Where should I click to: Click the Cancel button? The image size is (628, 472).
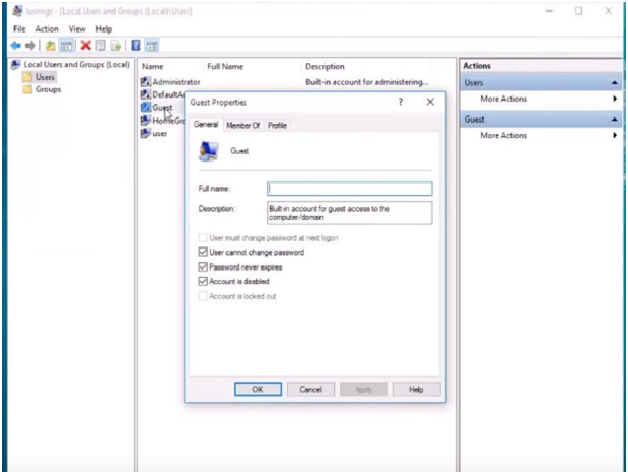(310, 389)
